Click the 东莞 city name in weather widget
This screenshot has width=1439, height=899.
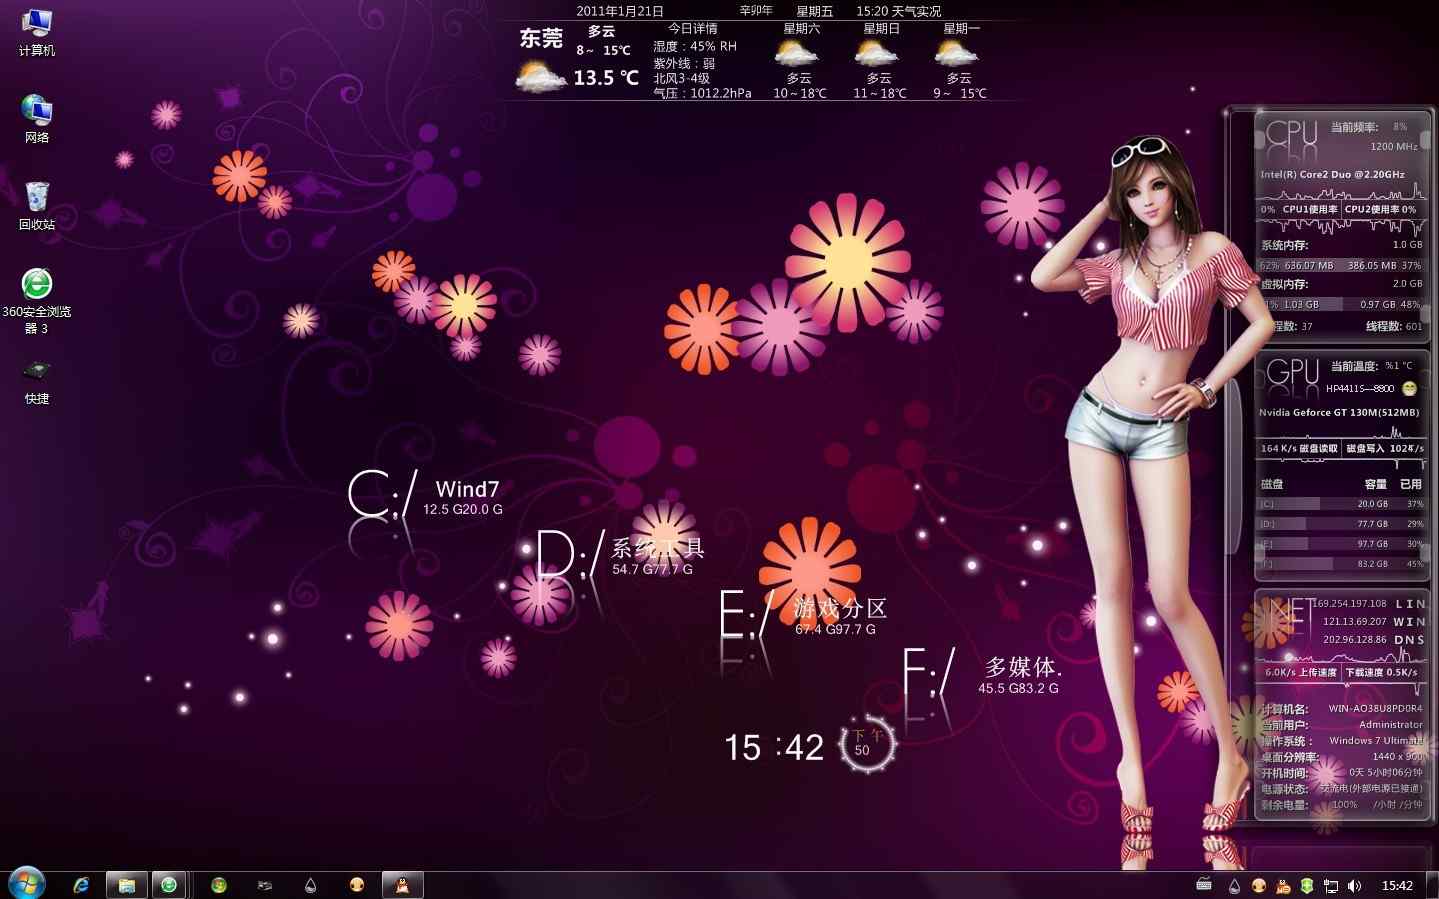point(541,38)
